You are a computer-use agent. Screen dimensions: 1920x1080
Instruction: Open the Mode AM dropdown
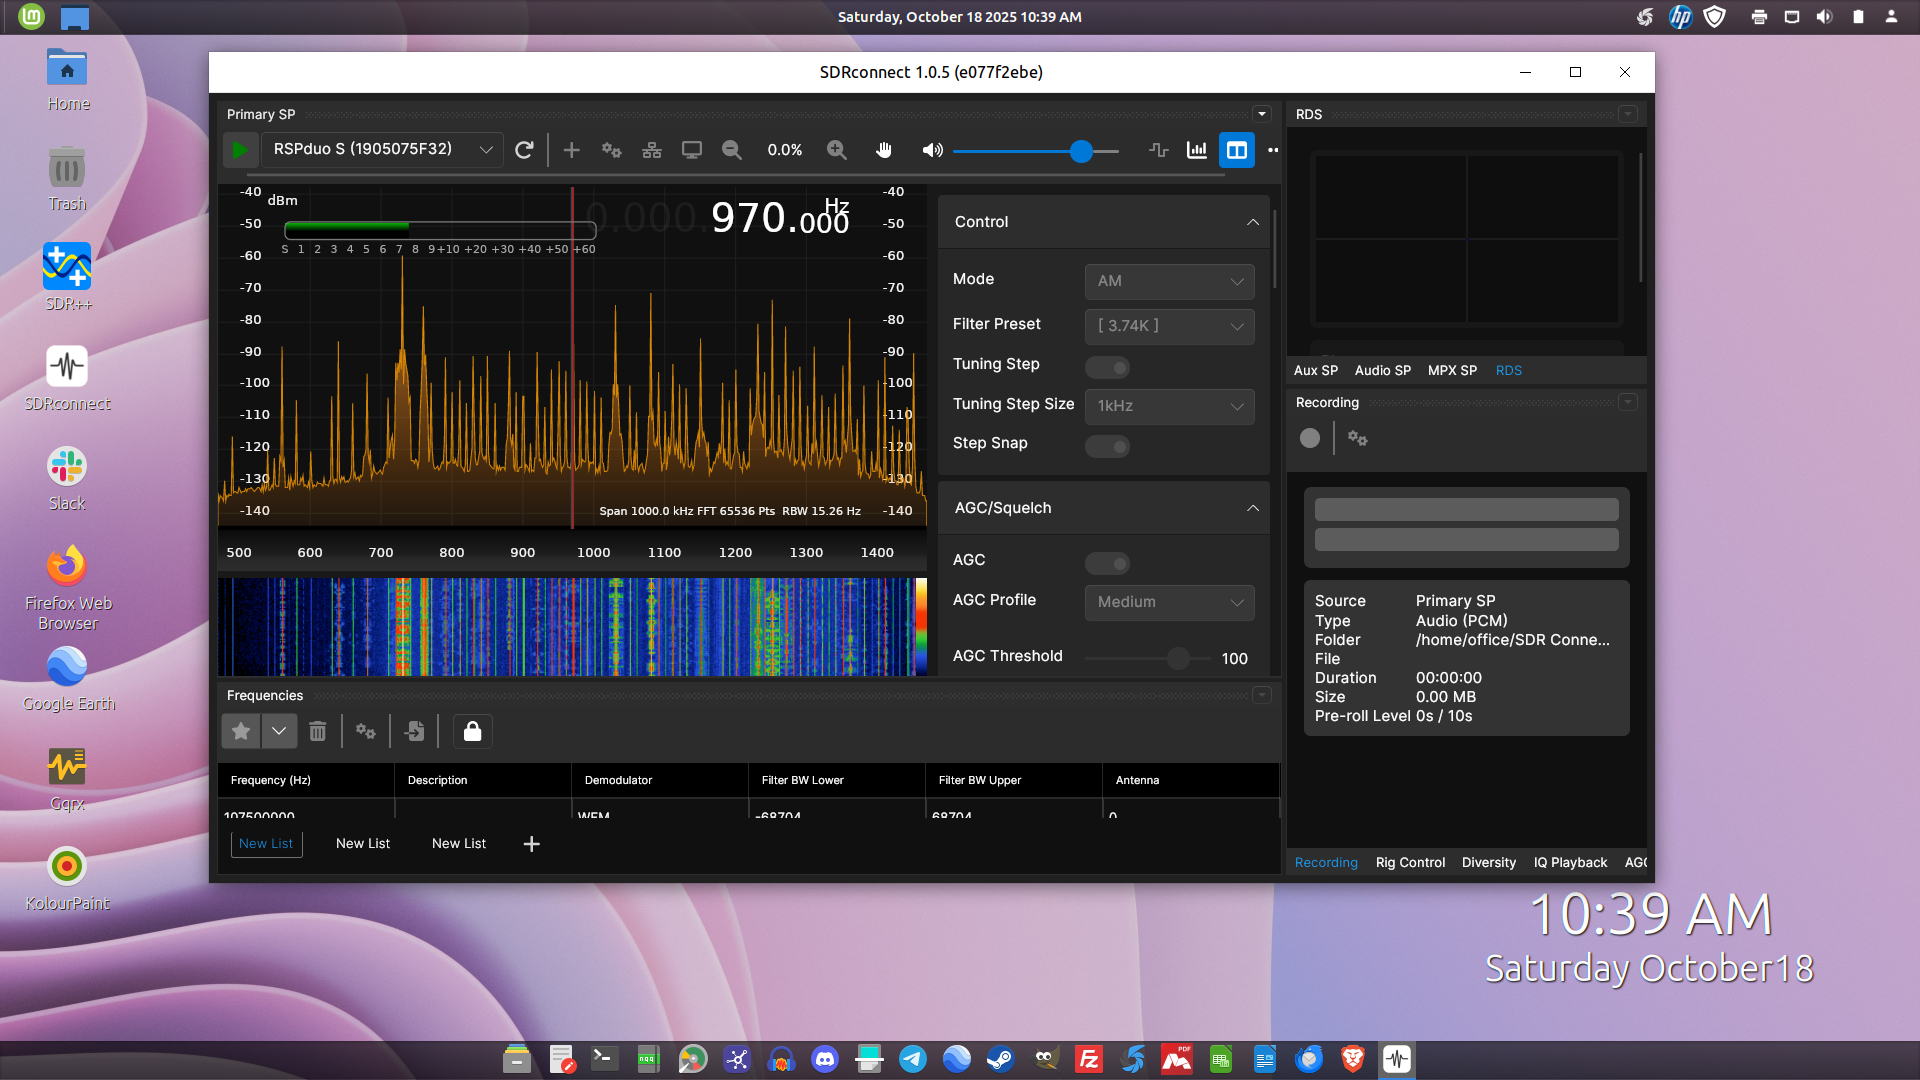[x=1169, y=282]
